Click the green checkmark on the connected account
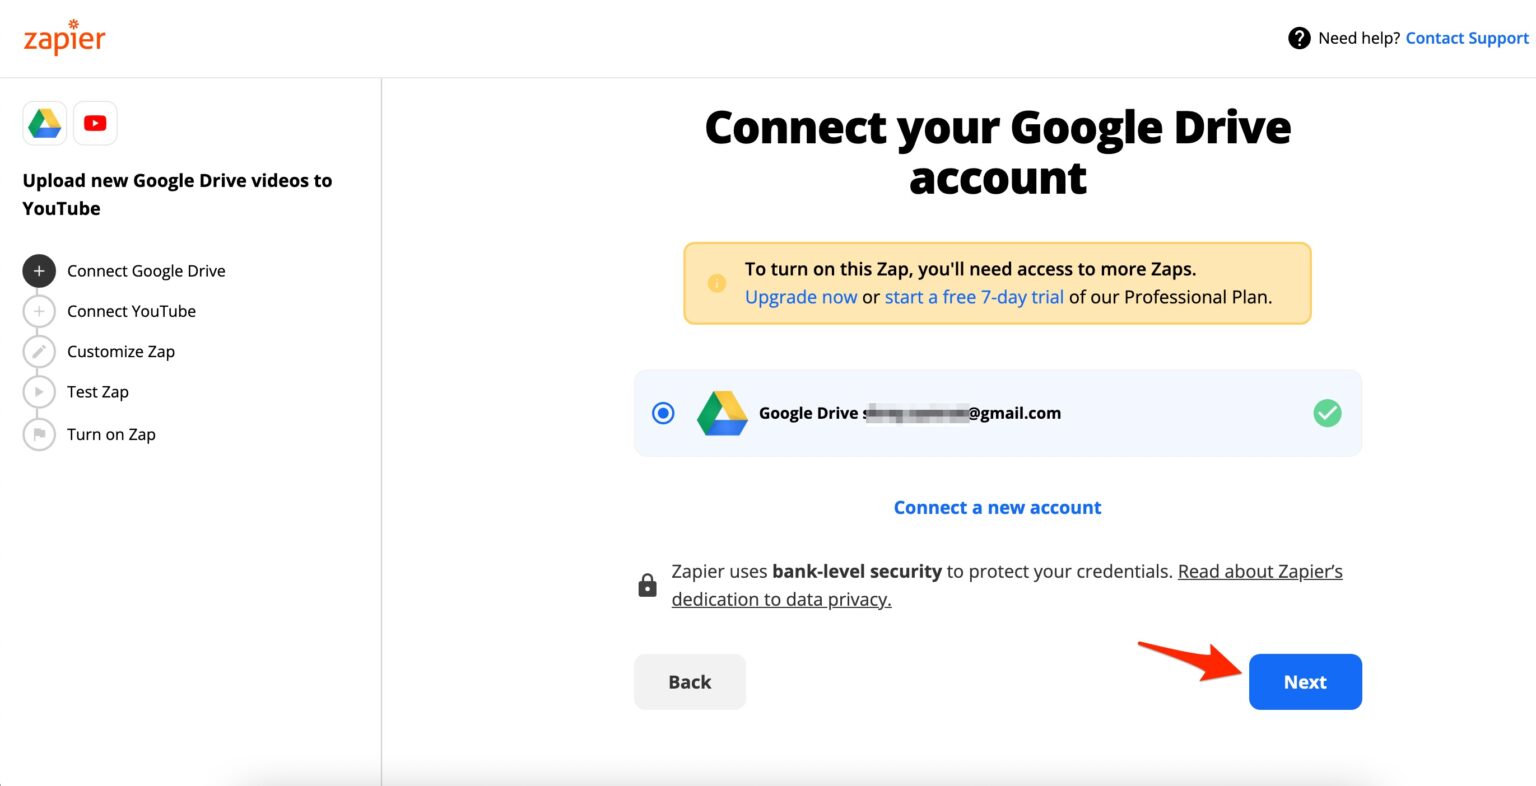Image resolution: width=1536 pixels, height=786 pixels. (x=1327, y=412)
